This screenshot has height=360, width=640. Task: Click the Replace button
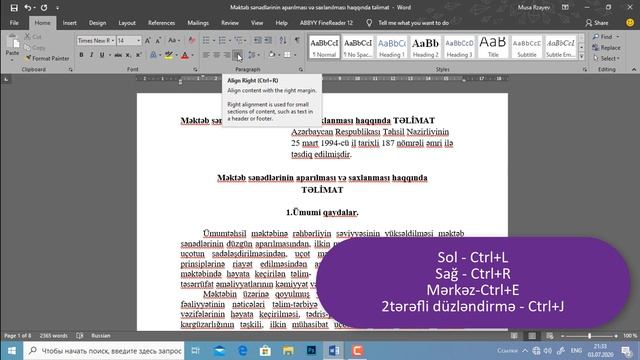pyautogui.click(x=607, y=48)
